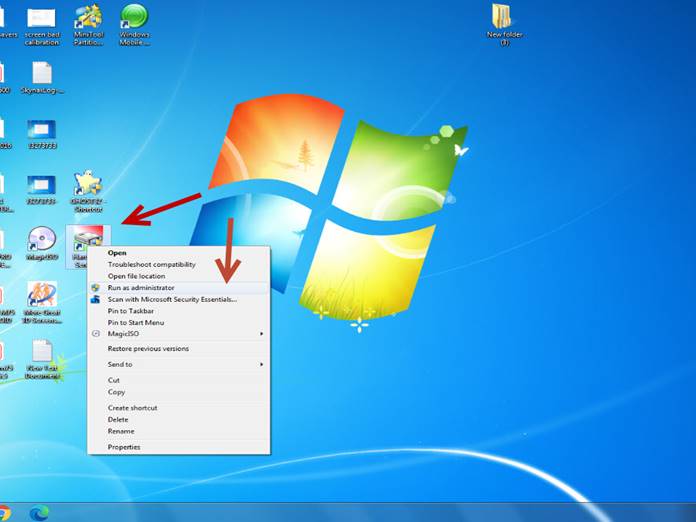Scan with Microsoft Security Essentials
Viewport: 696px width, 522px height.
click(x=172, y=299)
